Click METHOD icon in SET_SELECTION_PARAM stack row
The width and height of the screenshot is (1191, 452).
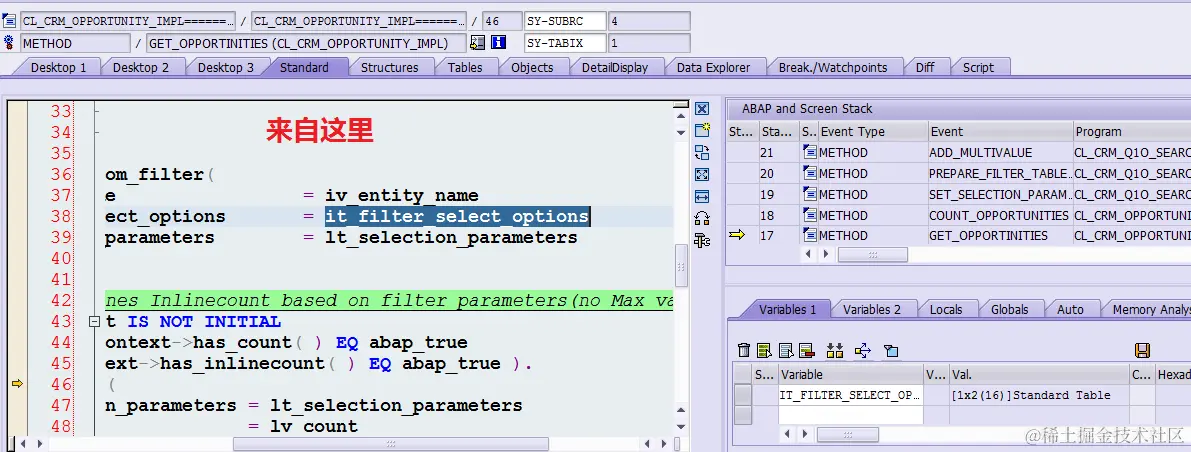810,194
